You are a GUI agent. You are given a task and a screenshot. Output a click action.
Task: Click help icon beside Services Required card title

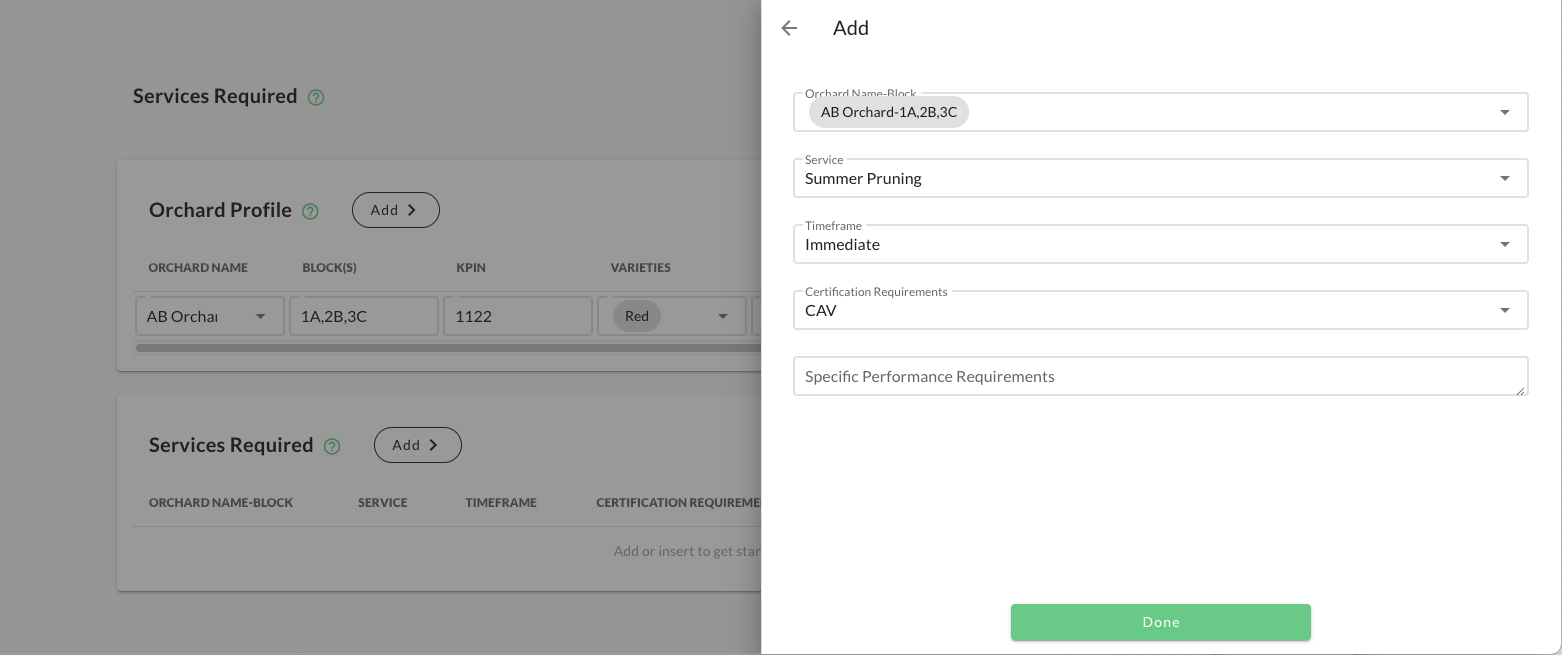[332, 446]
